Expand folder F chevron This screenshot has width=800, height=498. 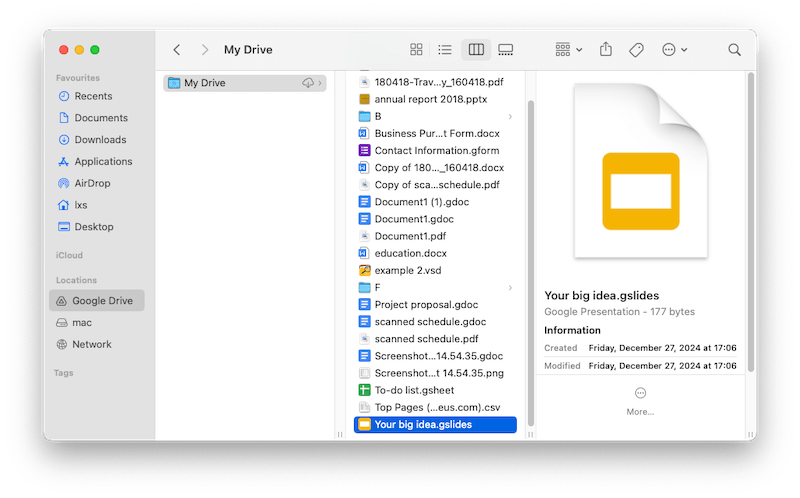pos(510,288)
